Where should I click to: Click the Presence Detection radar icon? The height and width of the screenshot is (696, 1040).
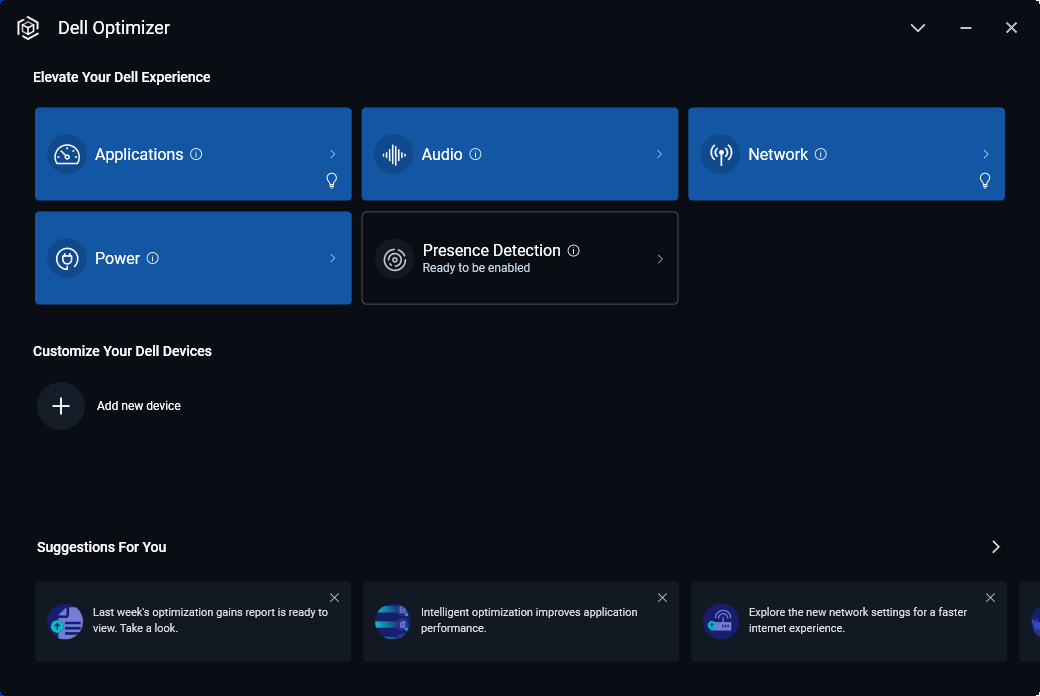tap(395, 259)
